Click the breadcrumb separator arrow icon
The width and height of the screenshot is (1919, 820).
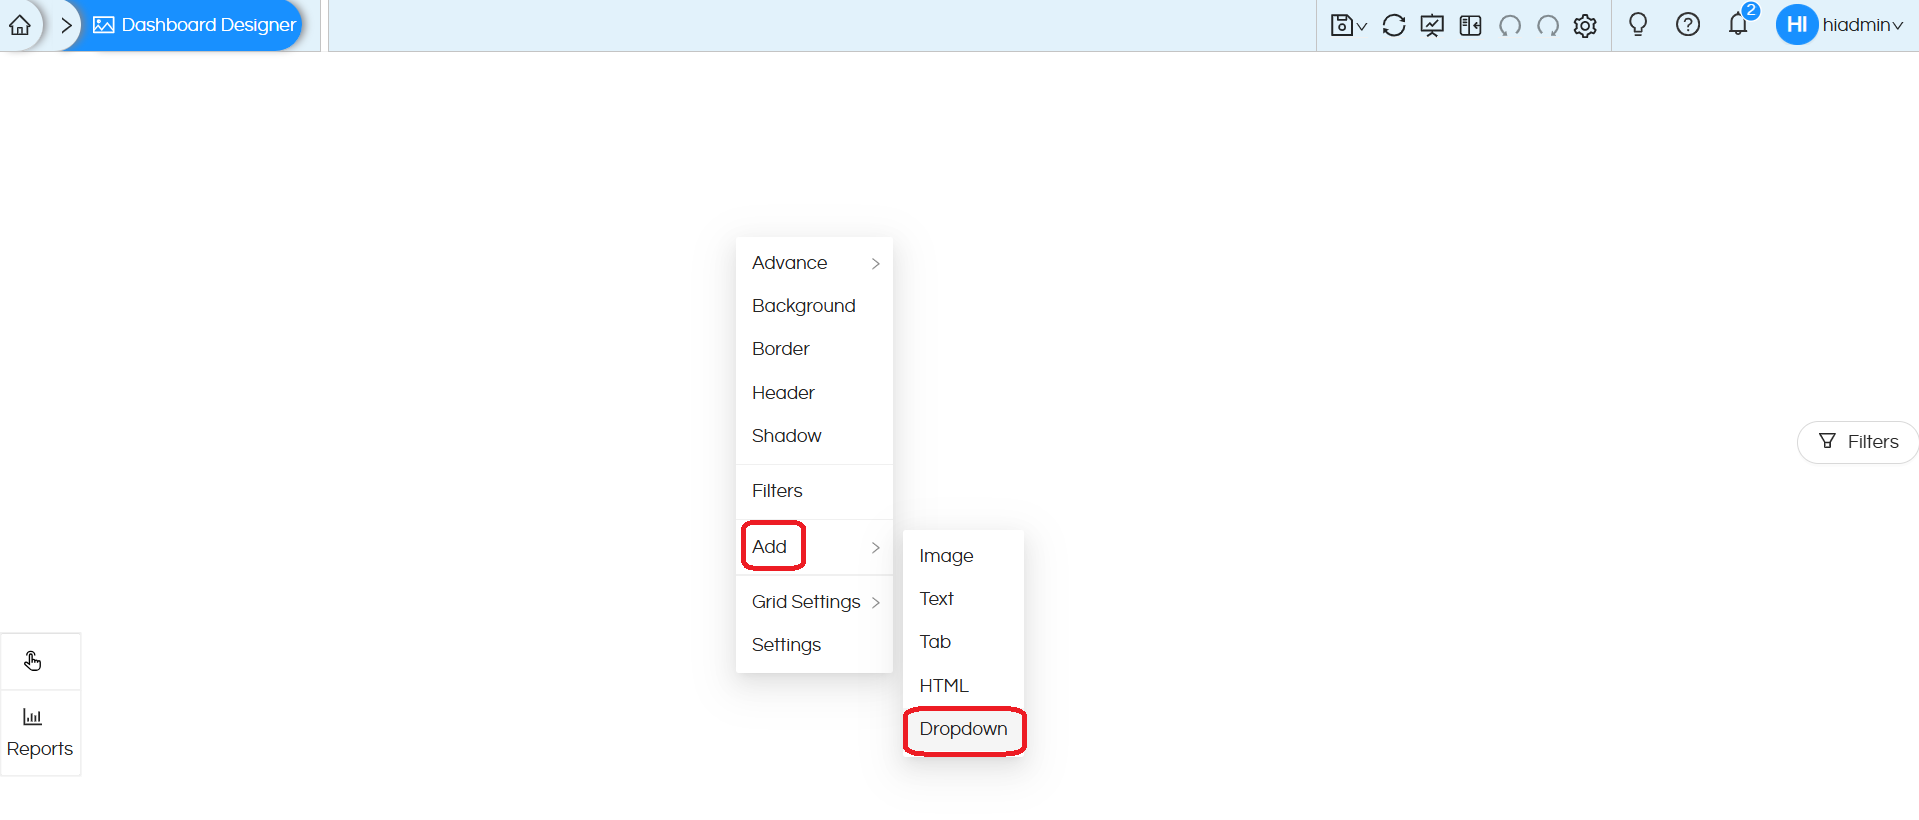(66, 25)
